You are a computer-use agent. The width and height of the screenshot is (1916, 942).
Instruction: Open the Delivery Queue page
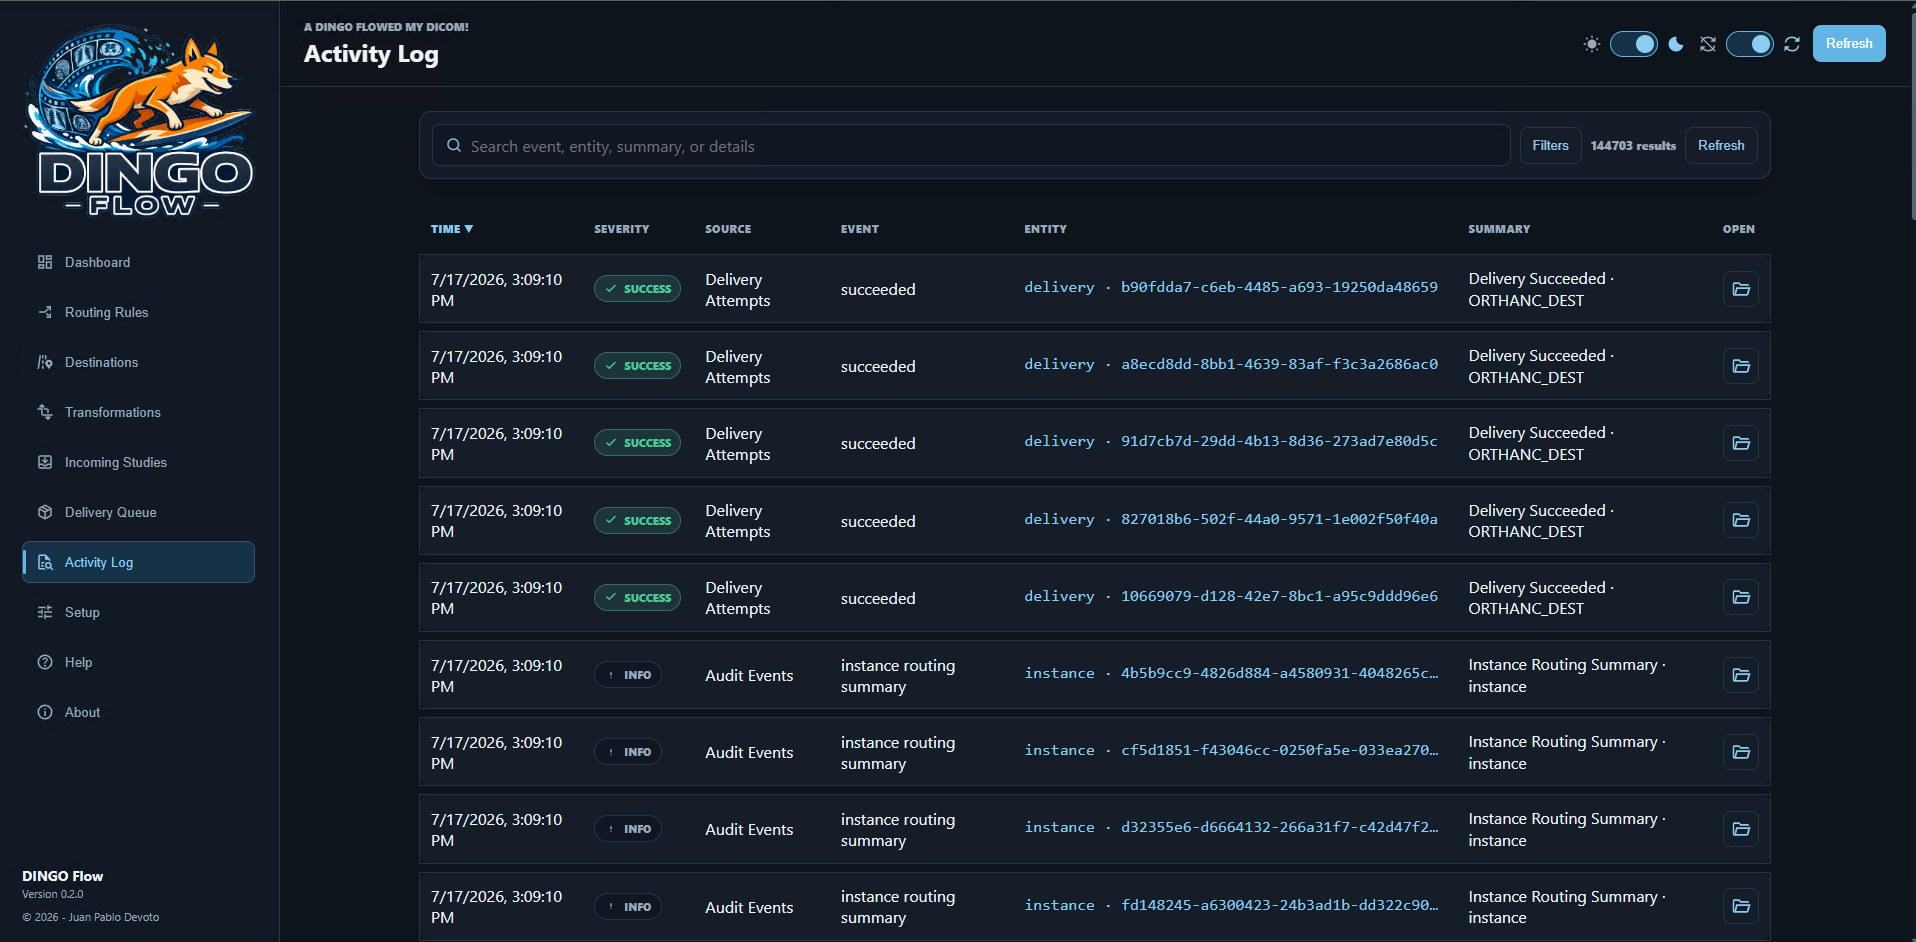point(138,512)
